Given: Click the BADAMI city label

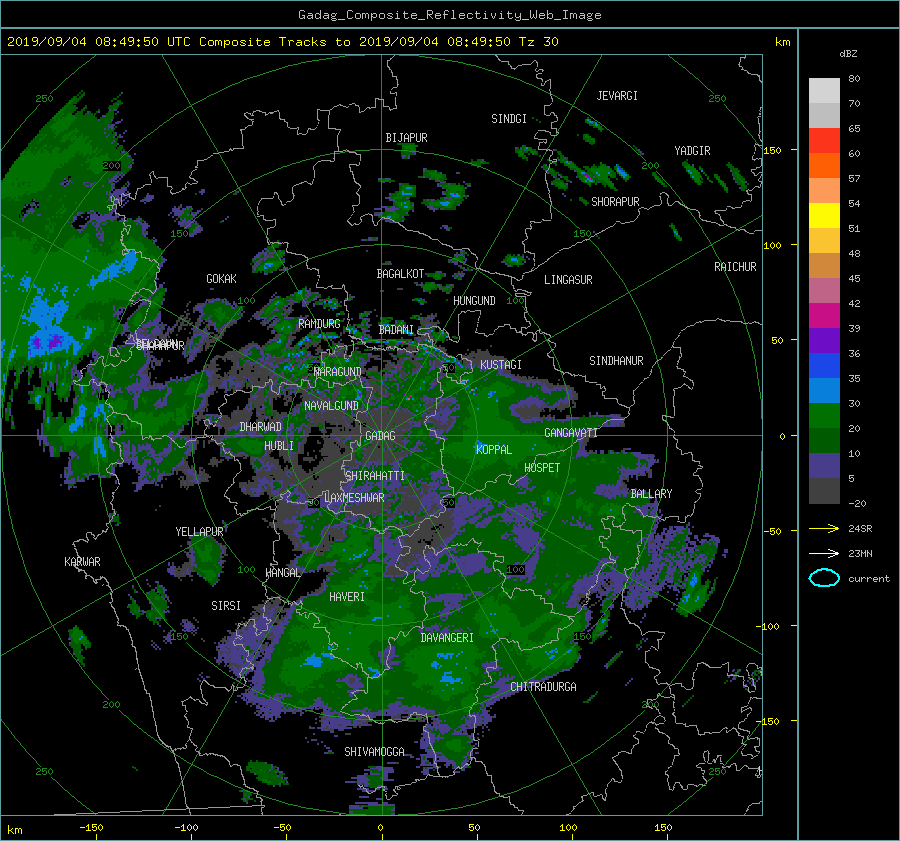Looking at the screenshot, I should [396, 330].
